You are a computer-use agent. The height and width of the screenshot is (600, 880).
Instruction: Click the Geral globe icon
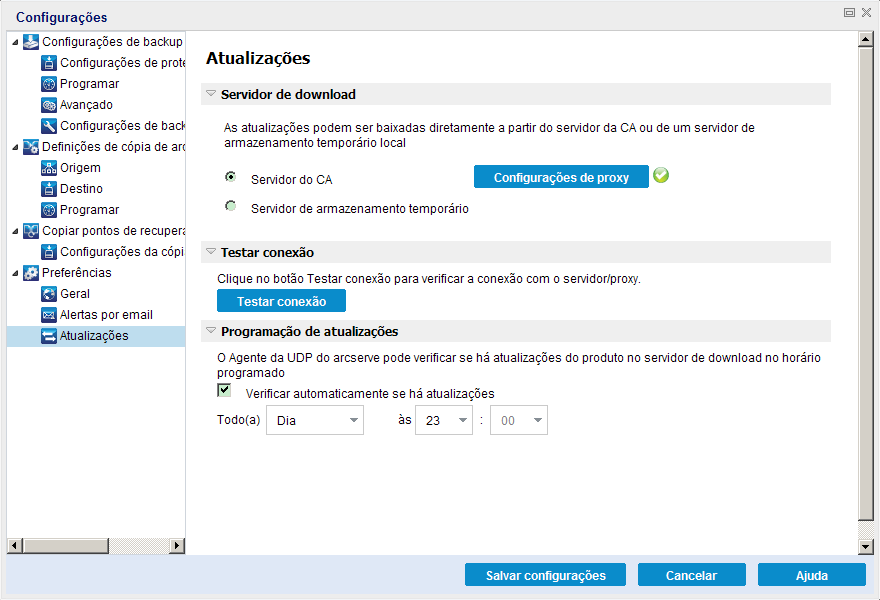coord(49,294)
